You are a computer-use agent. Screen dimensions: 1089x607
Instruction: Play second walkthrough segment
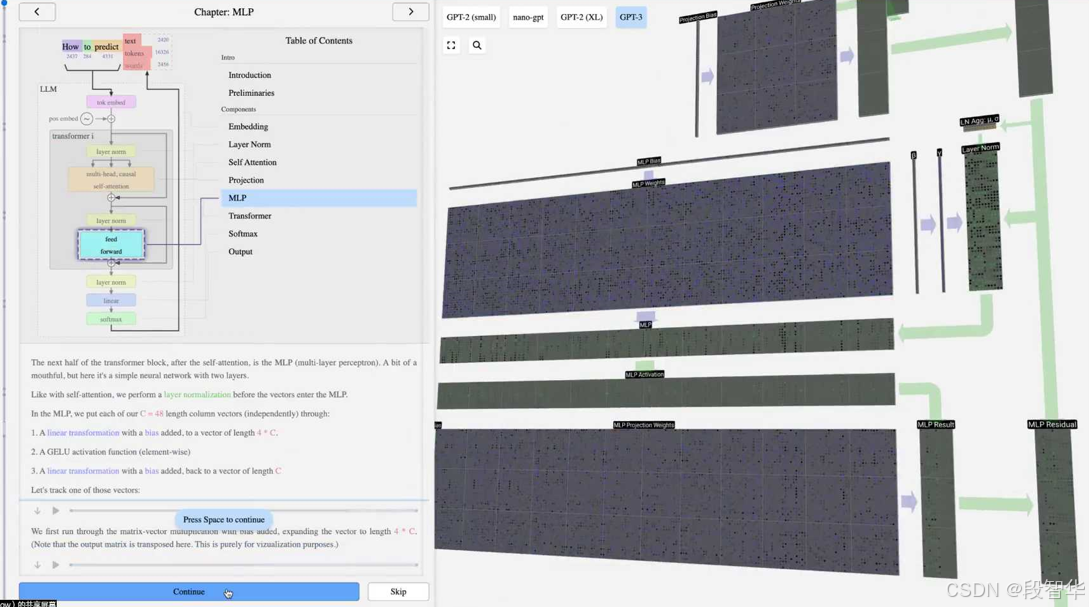[x=56, y=565]
